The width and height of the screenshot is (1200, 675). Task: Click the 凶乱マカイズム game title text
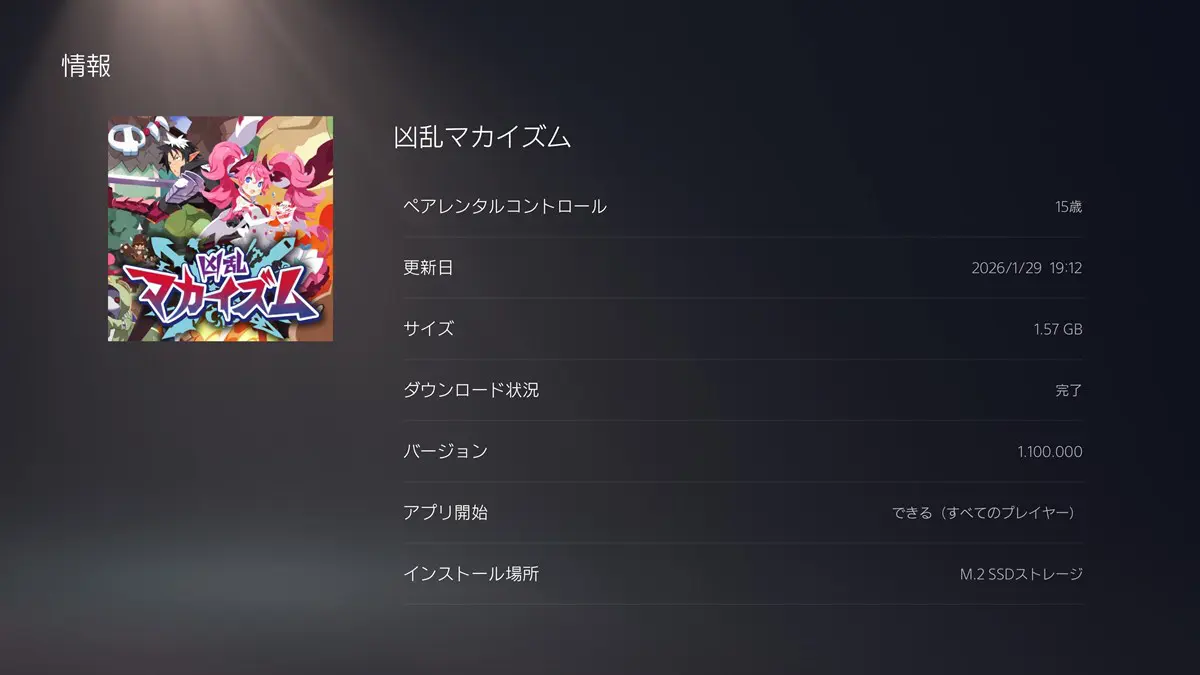coord(483,138)
